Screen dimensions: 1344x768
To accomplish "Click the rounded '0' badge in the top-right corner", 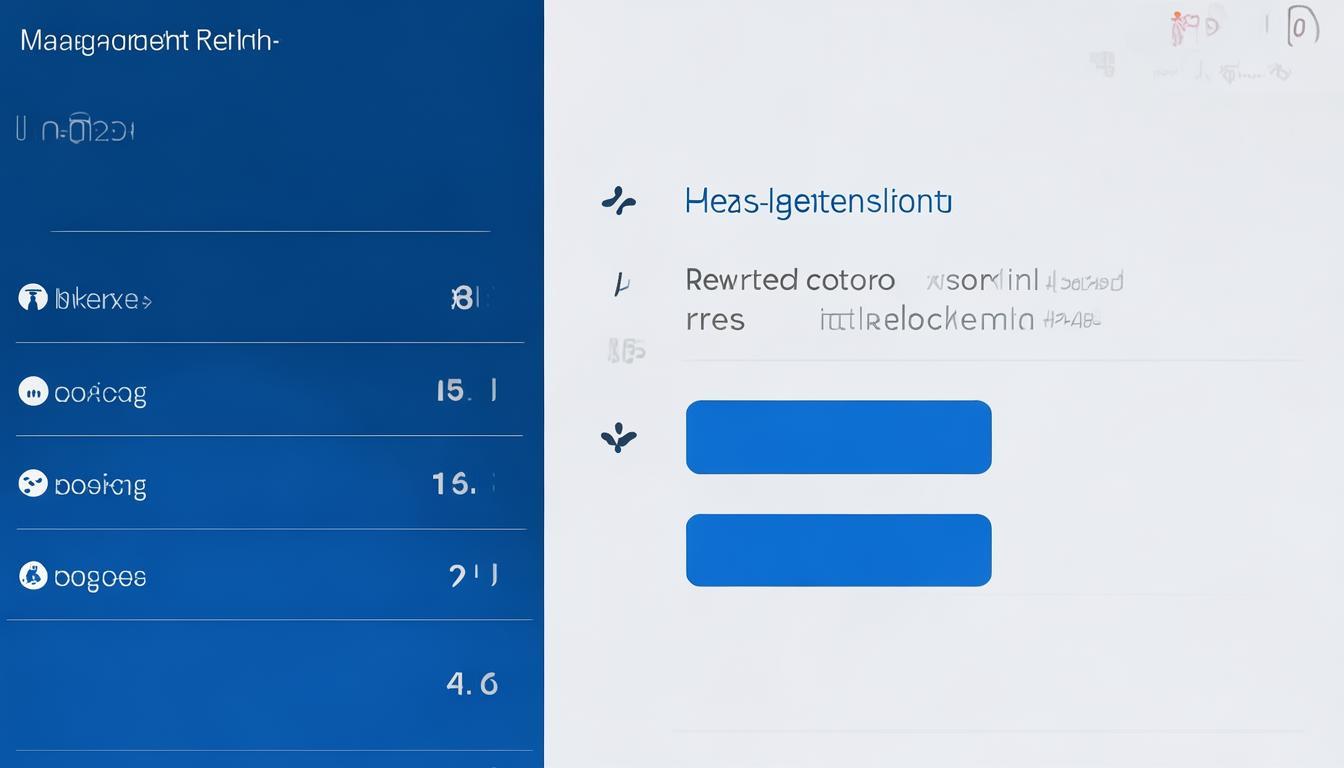I will (x=1298, y=27).
